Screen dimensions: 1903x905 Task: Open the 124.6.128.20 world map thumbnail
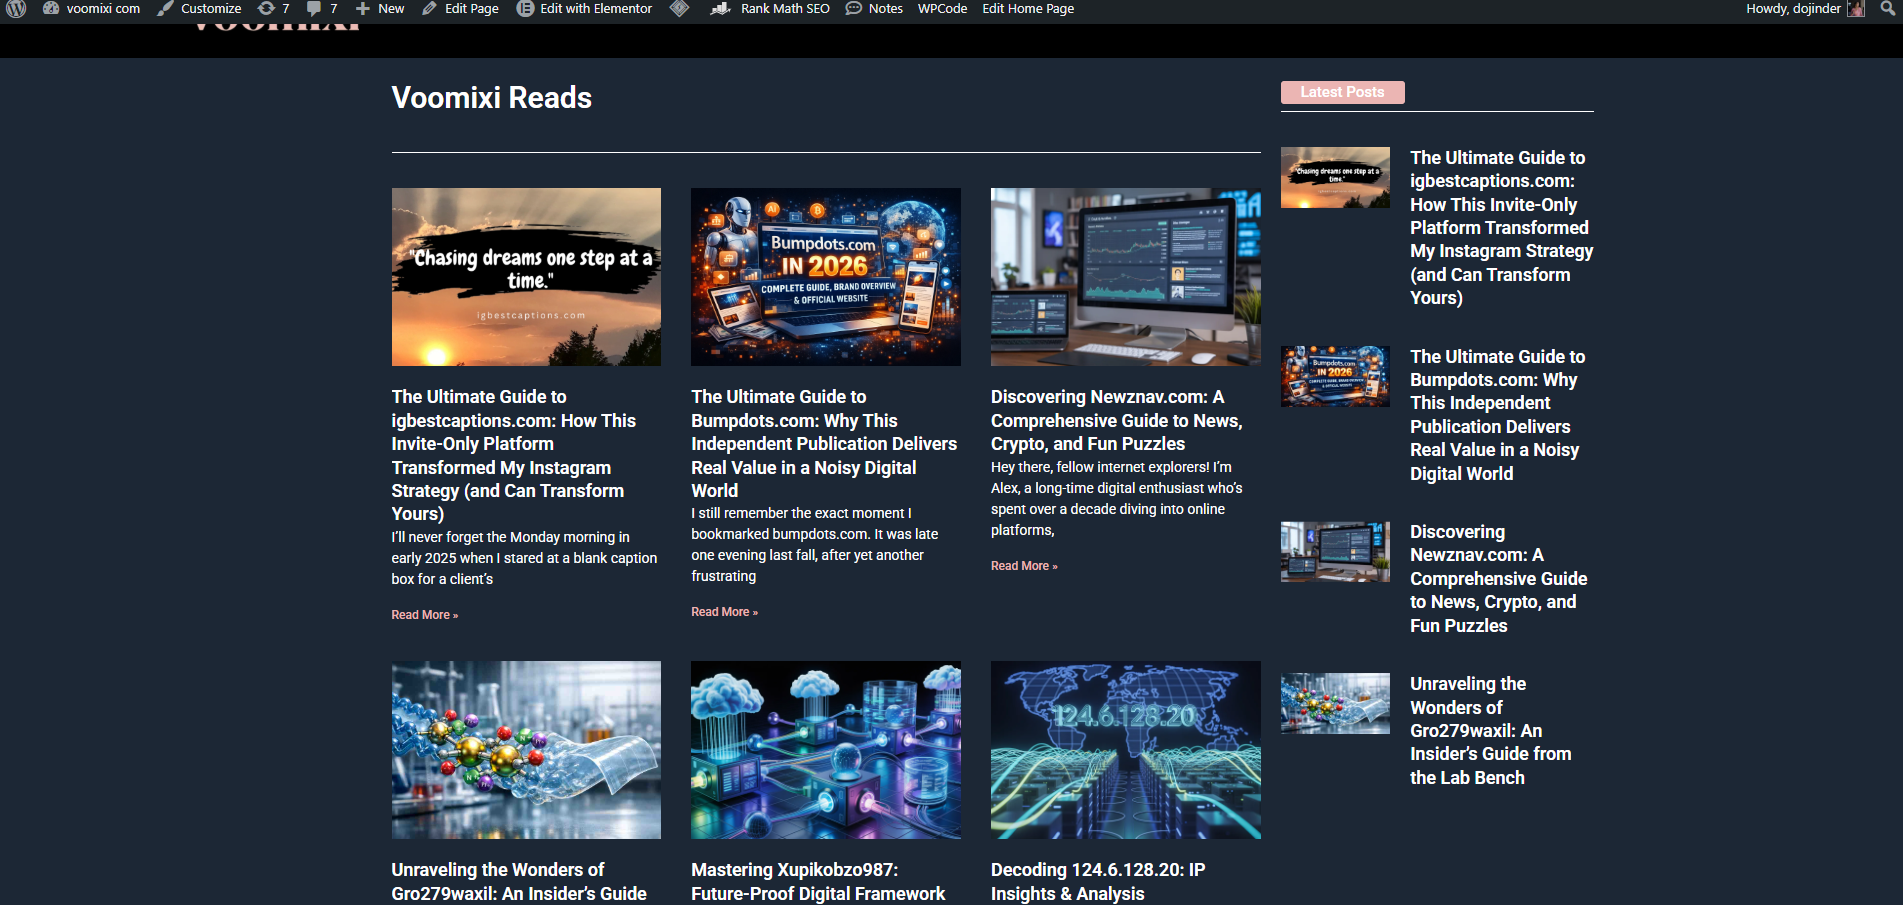tap(1126, 750)
